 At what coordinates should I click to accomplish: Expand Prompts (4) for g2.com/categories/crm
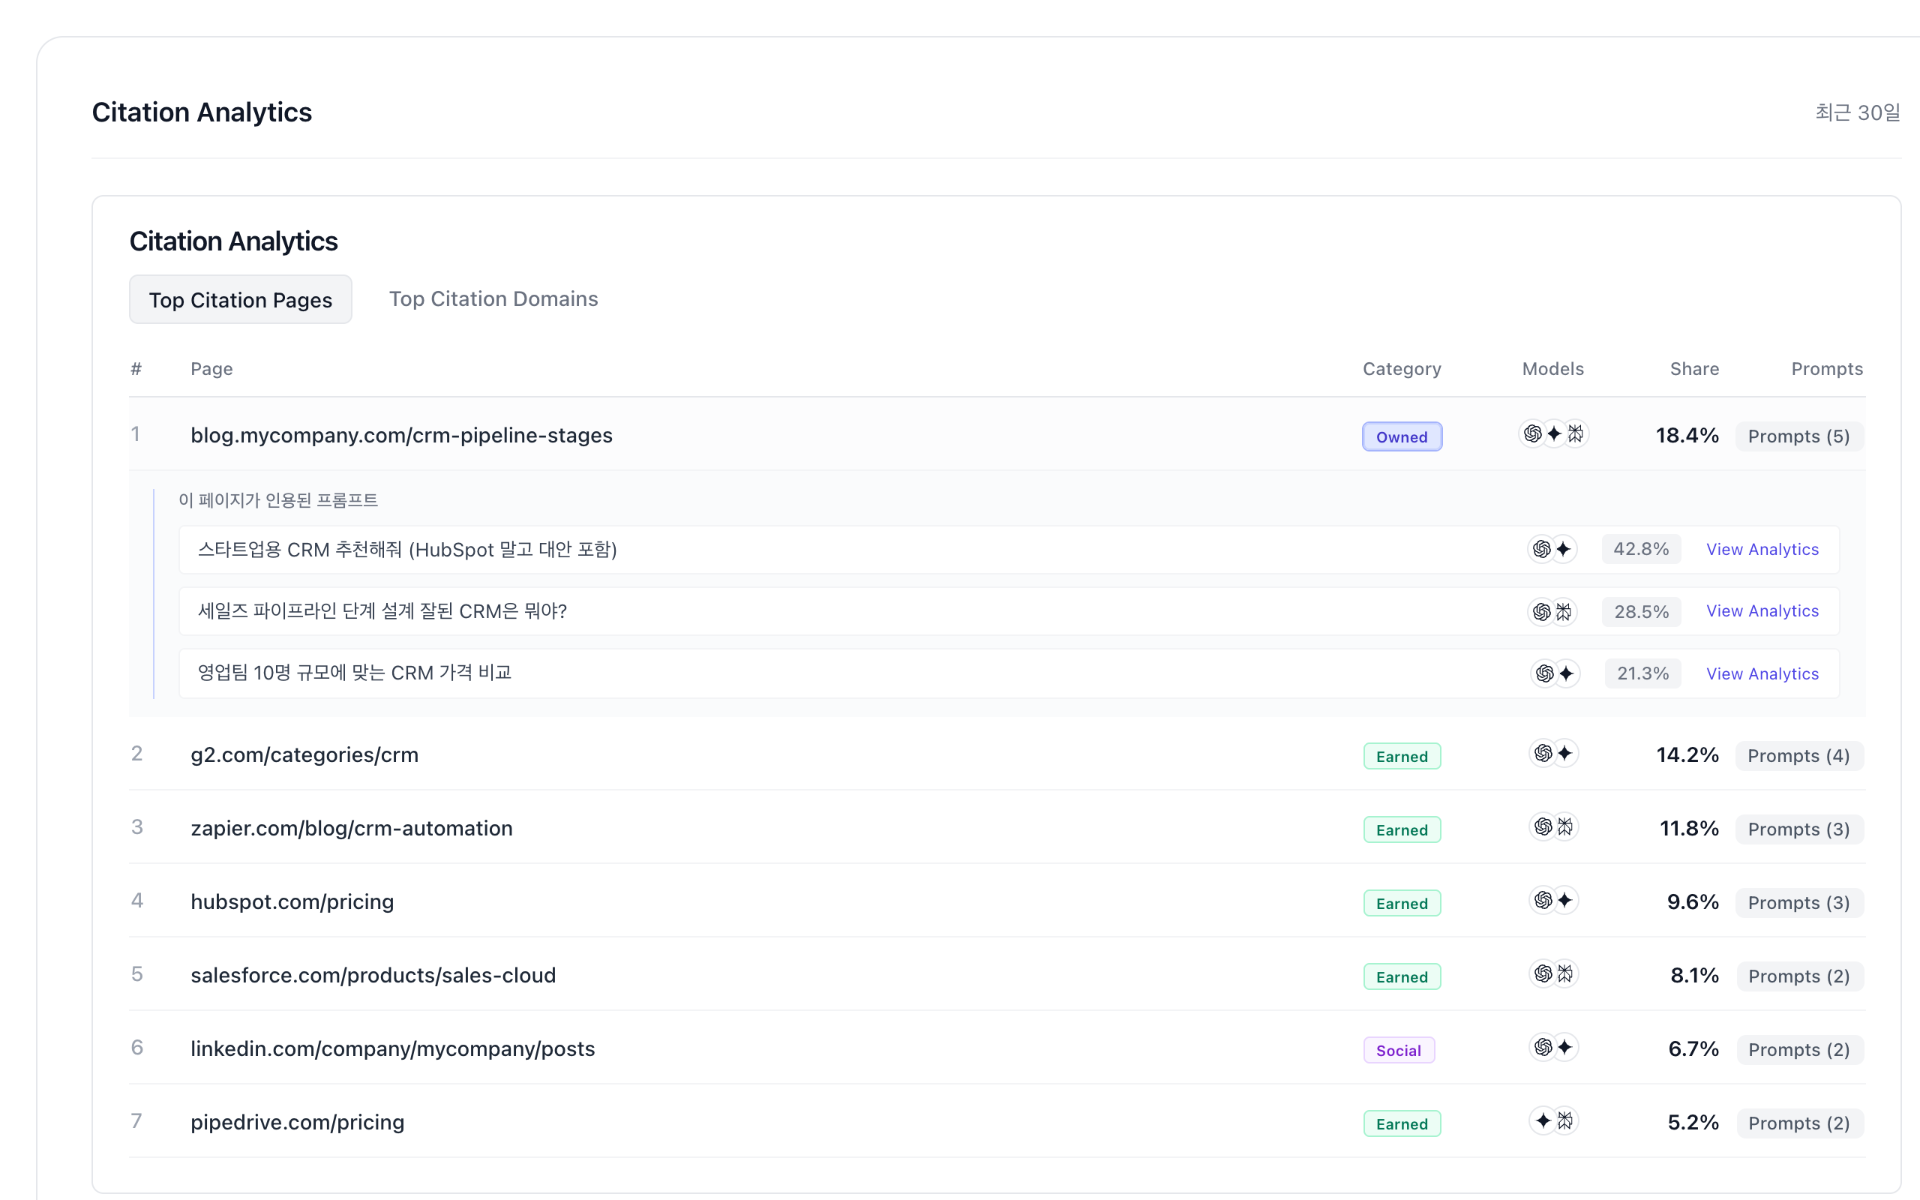tap(1798, 756)
